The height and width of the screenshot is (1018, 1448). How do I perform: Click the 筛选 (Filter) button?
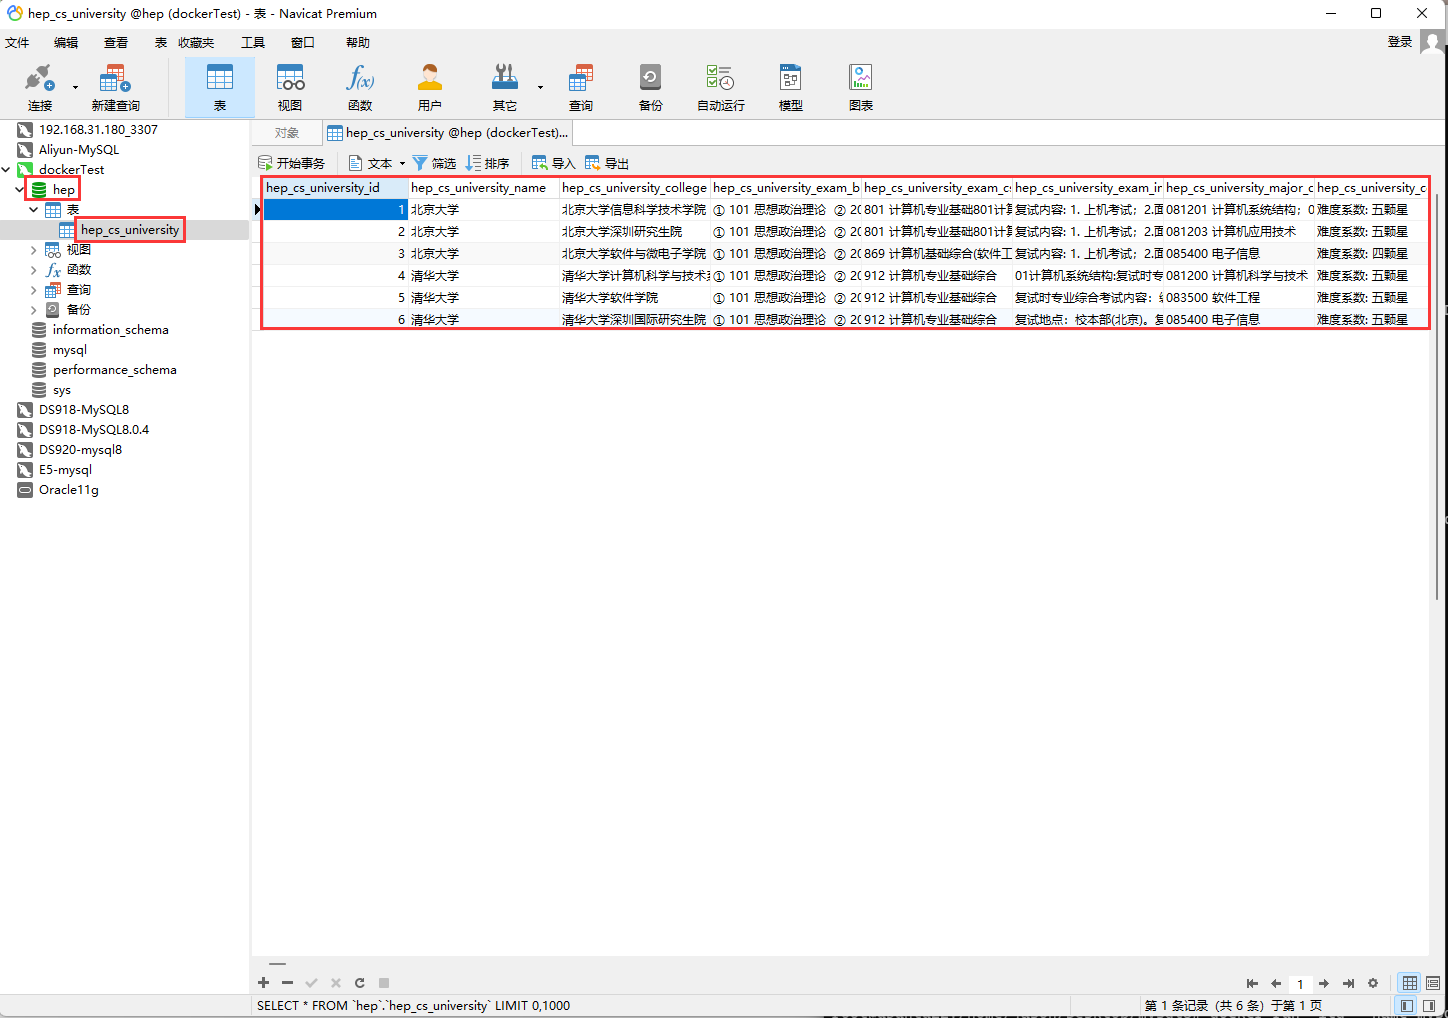point(434,164)
